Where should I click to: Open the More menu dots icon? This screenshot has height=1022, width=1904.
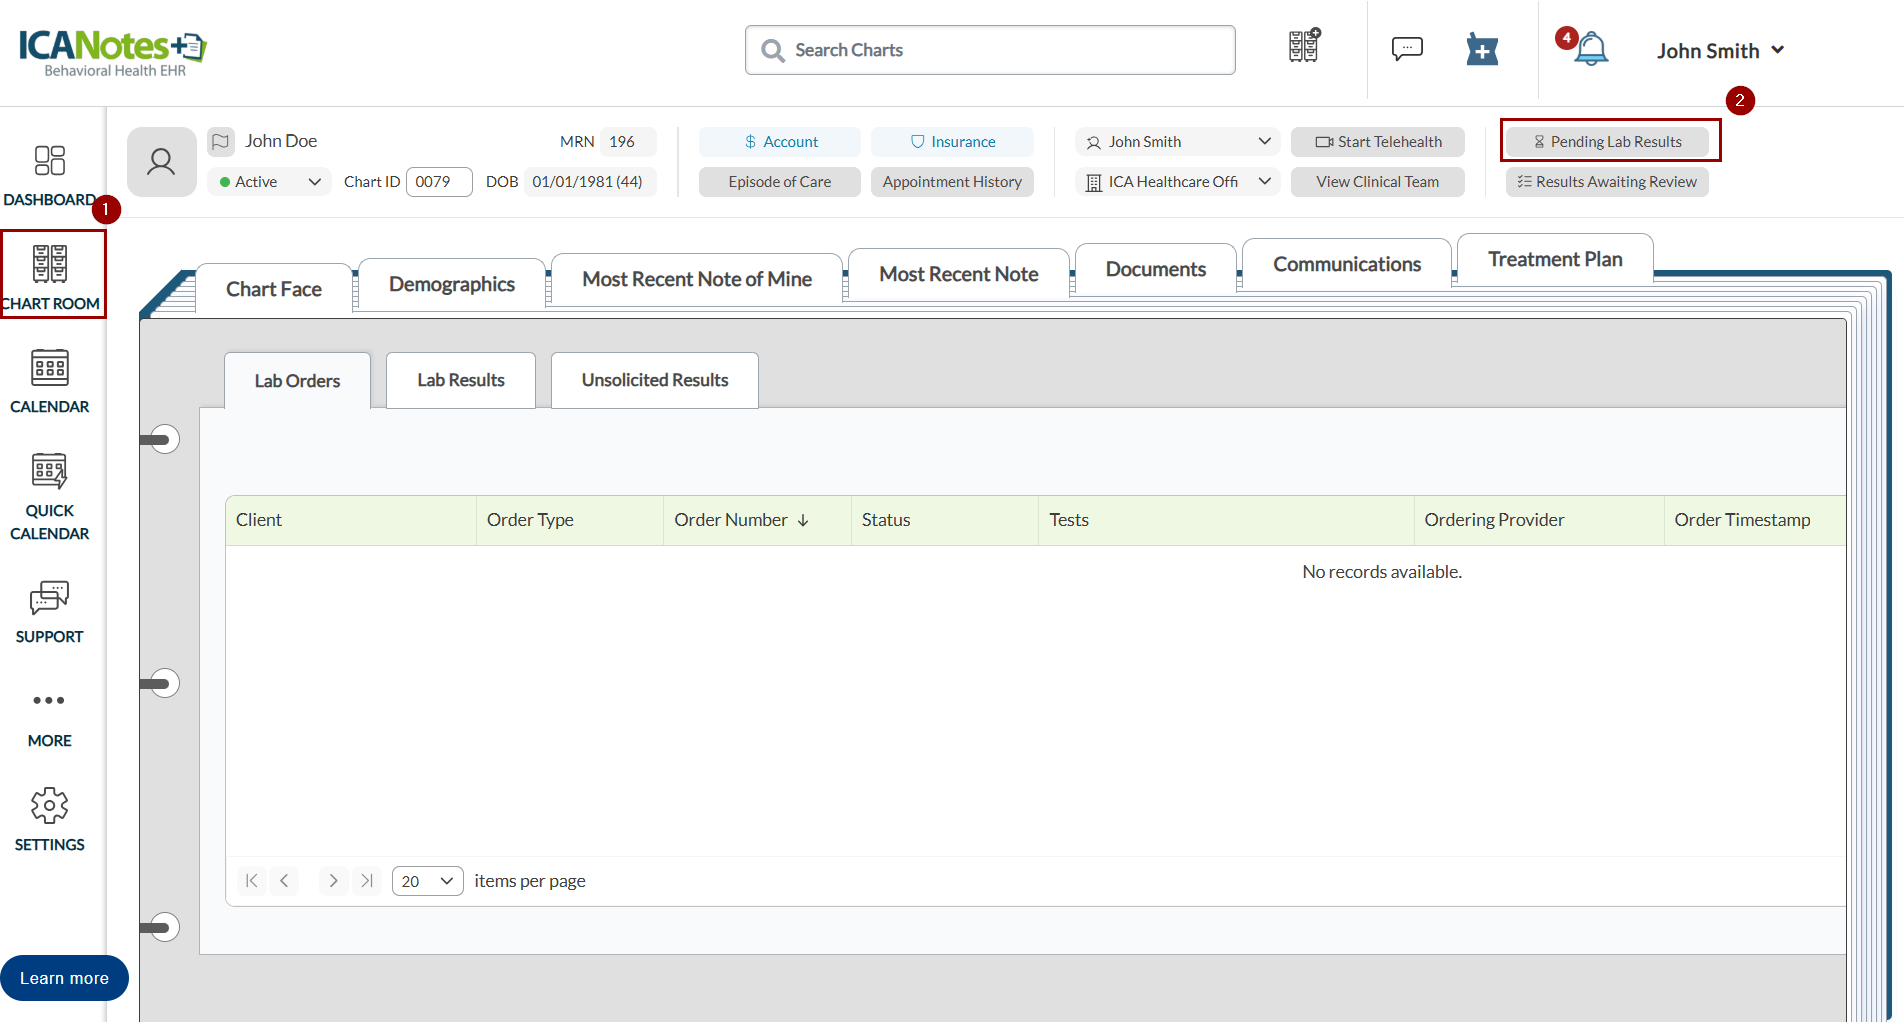[49, 700]
